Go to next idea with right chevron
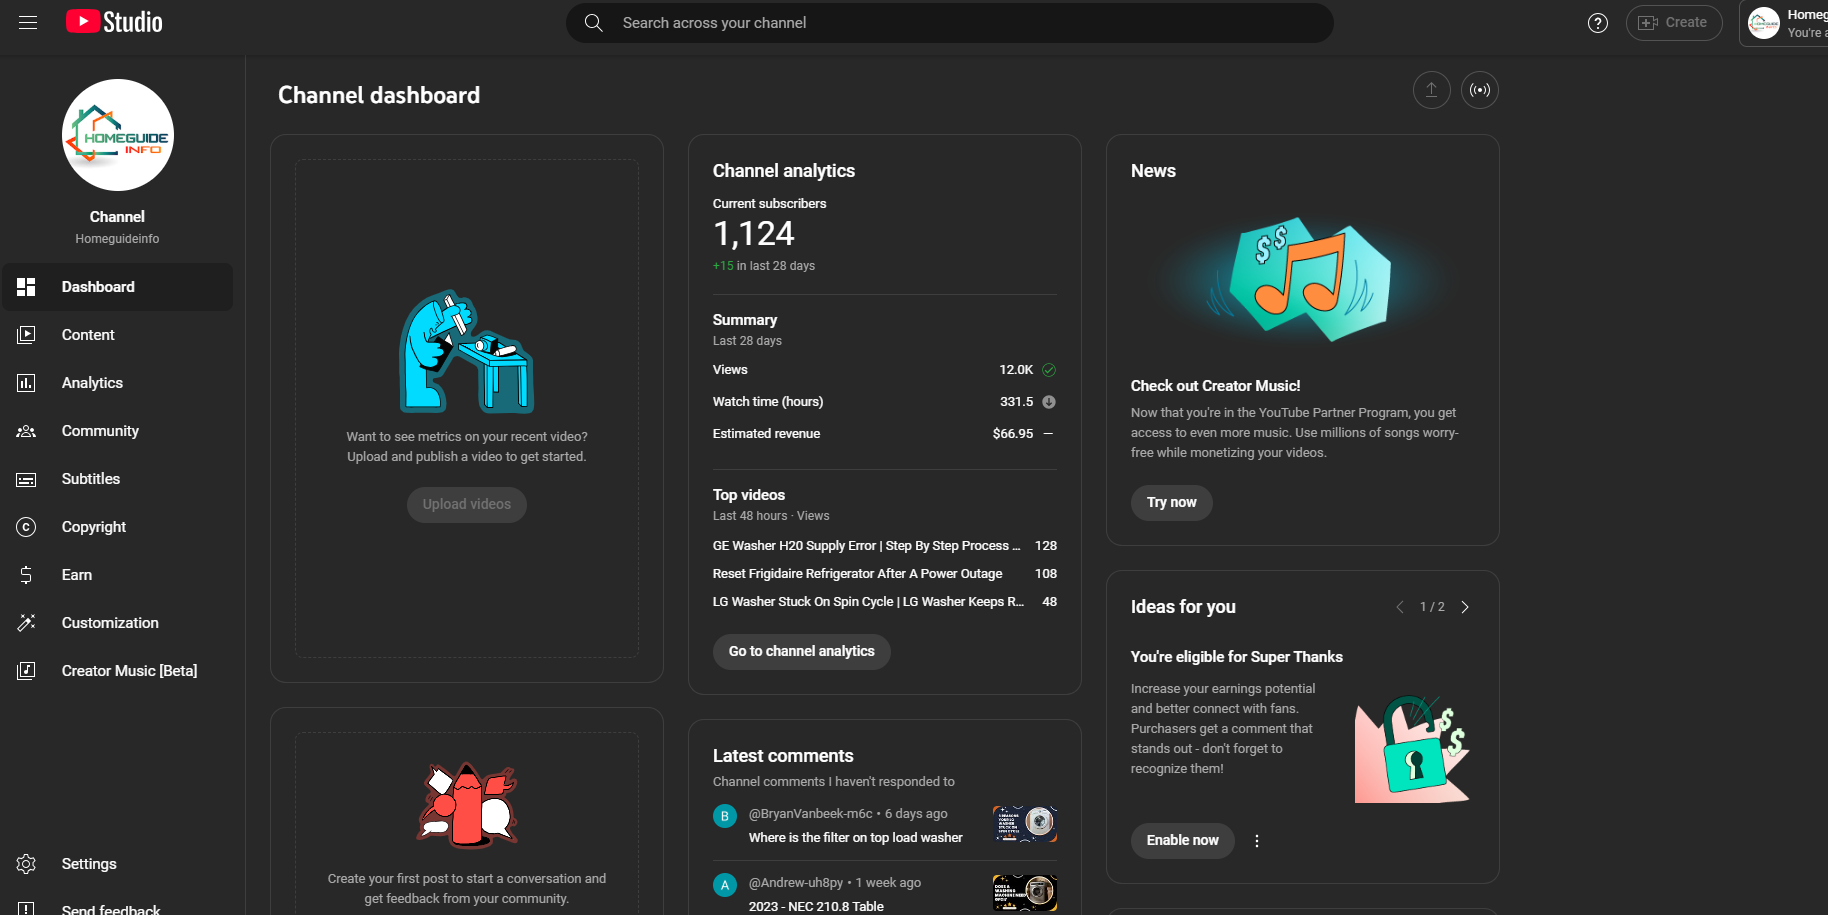The image size is (1828, 915). tap(1465, 607)
